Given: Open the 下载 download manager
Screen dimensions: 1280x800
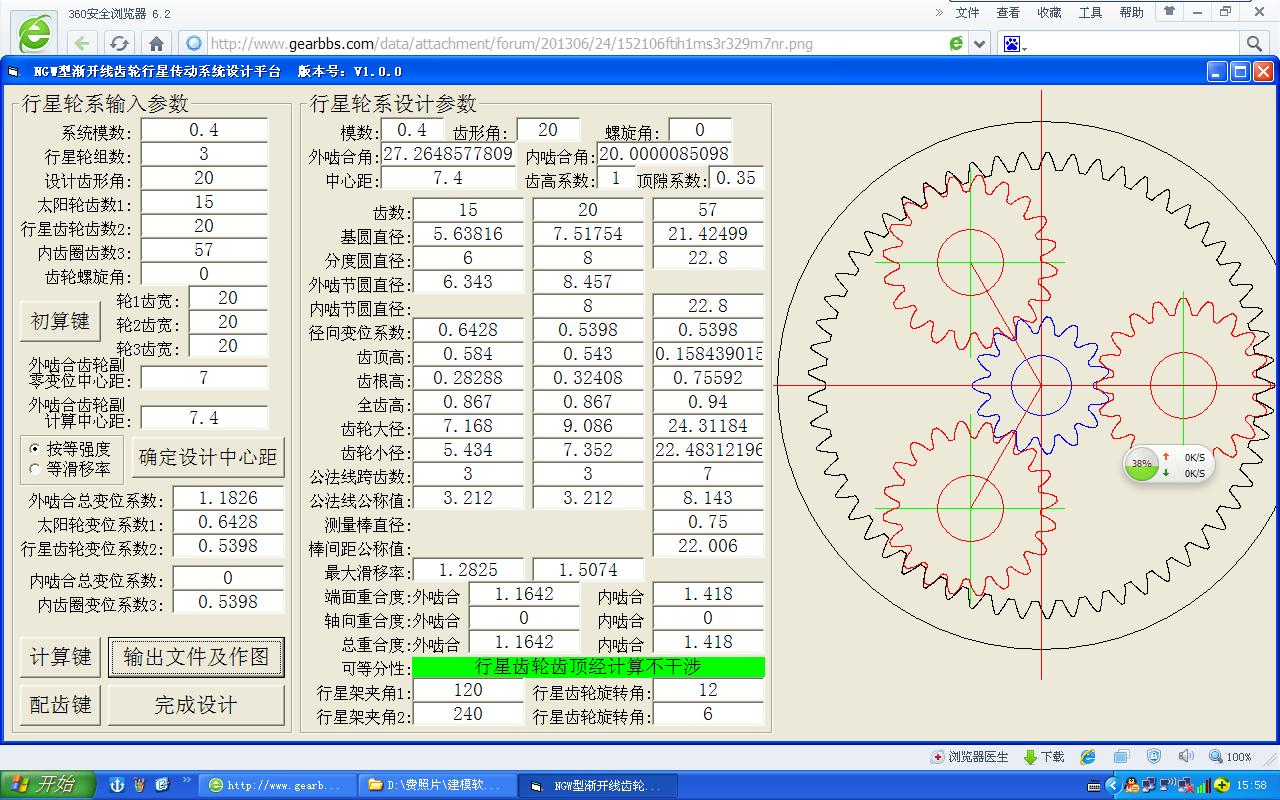Looking at the screenshot, I should coord(1044,757).
